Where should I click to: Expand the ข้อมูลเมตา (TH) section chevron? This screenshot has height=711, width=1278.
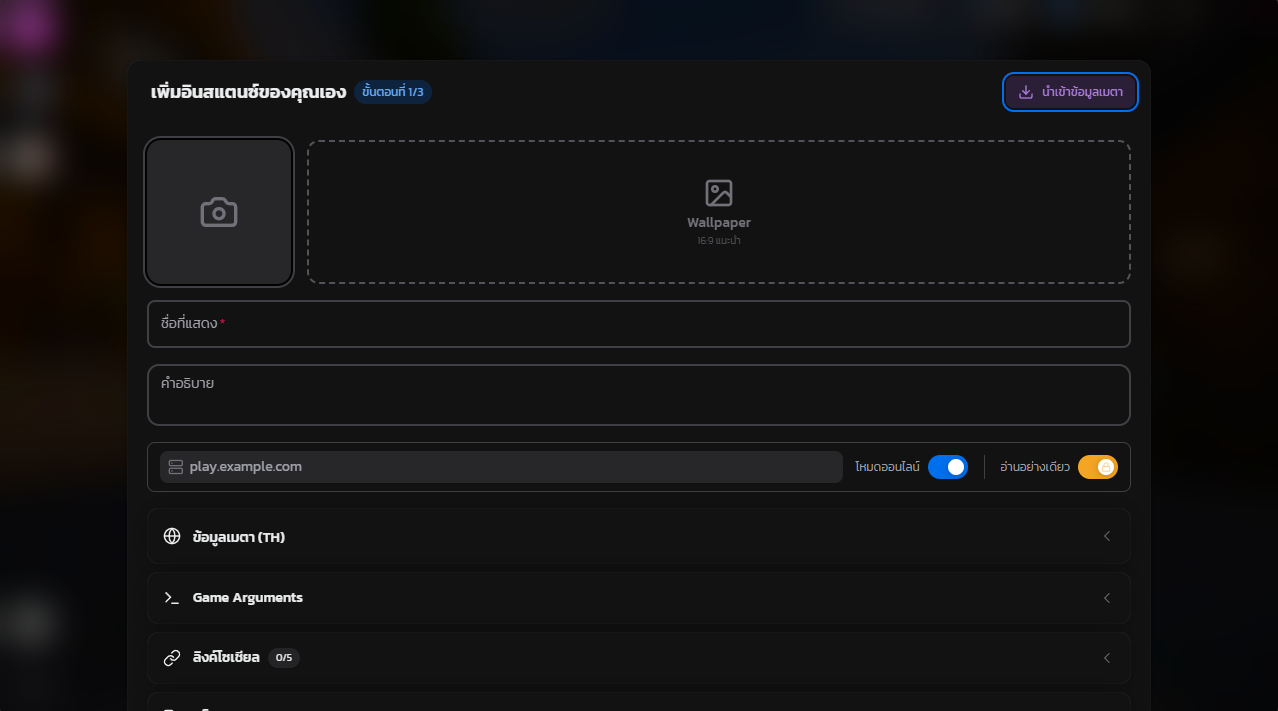1107,536
